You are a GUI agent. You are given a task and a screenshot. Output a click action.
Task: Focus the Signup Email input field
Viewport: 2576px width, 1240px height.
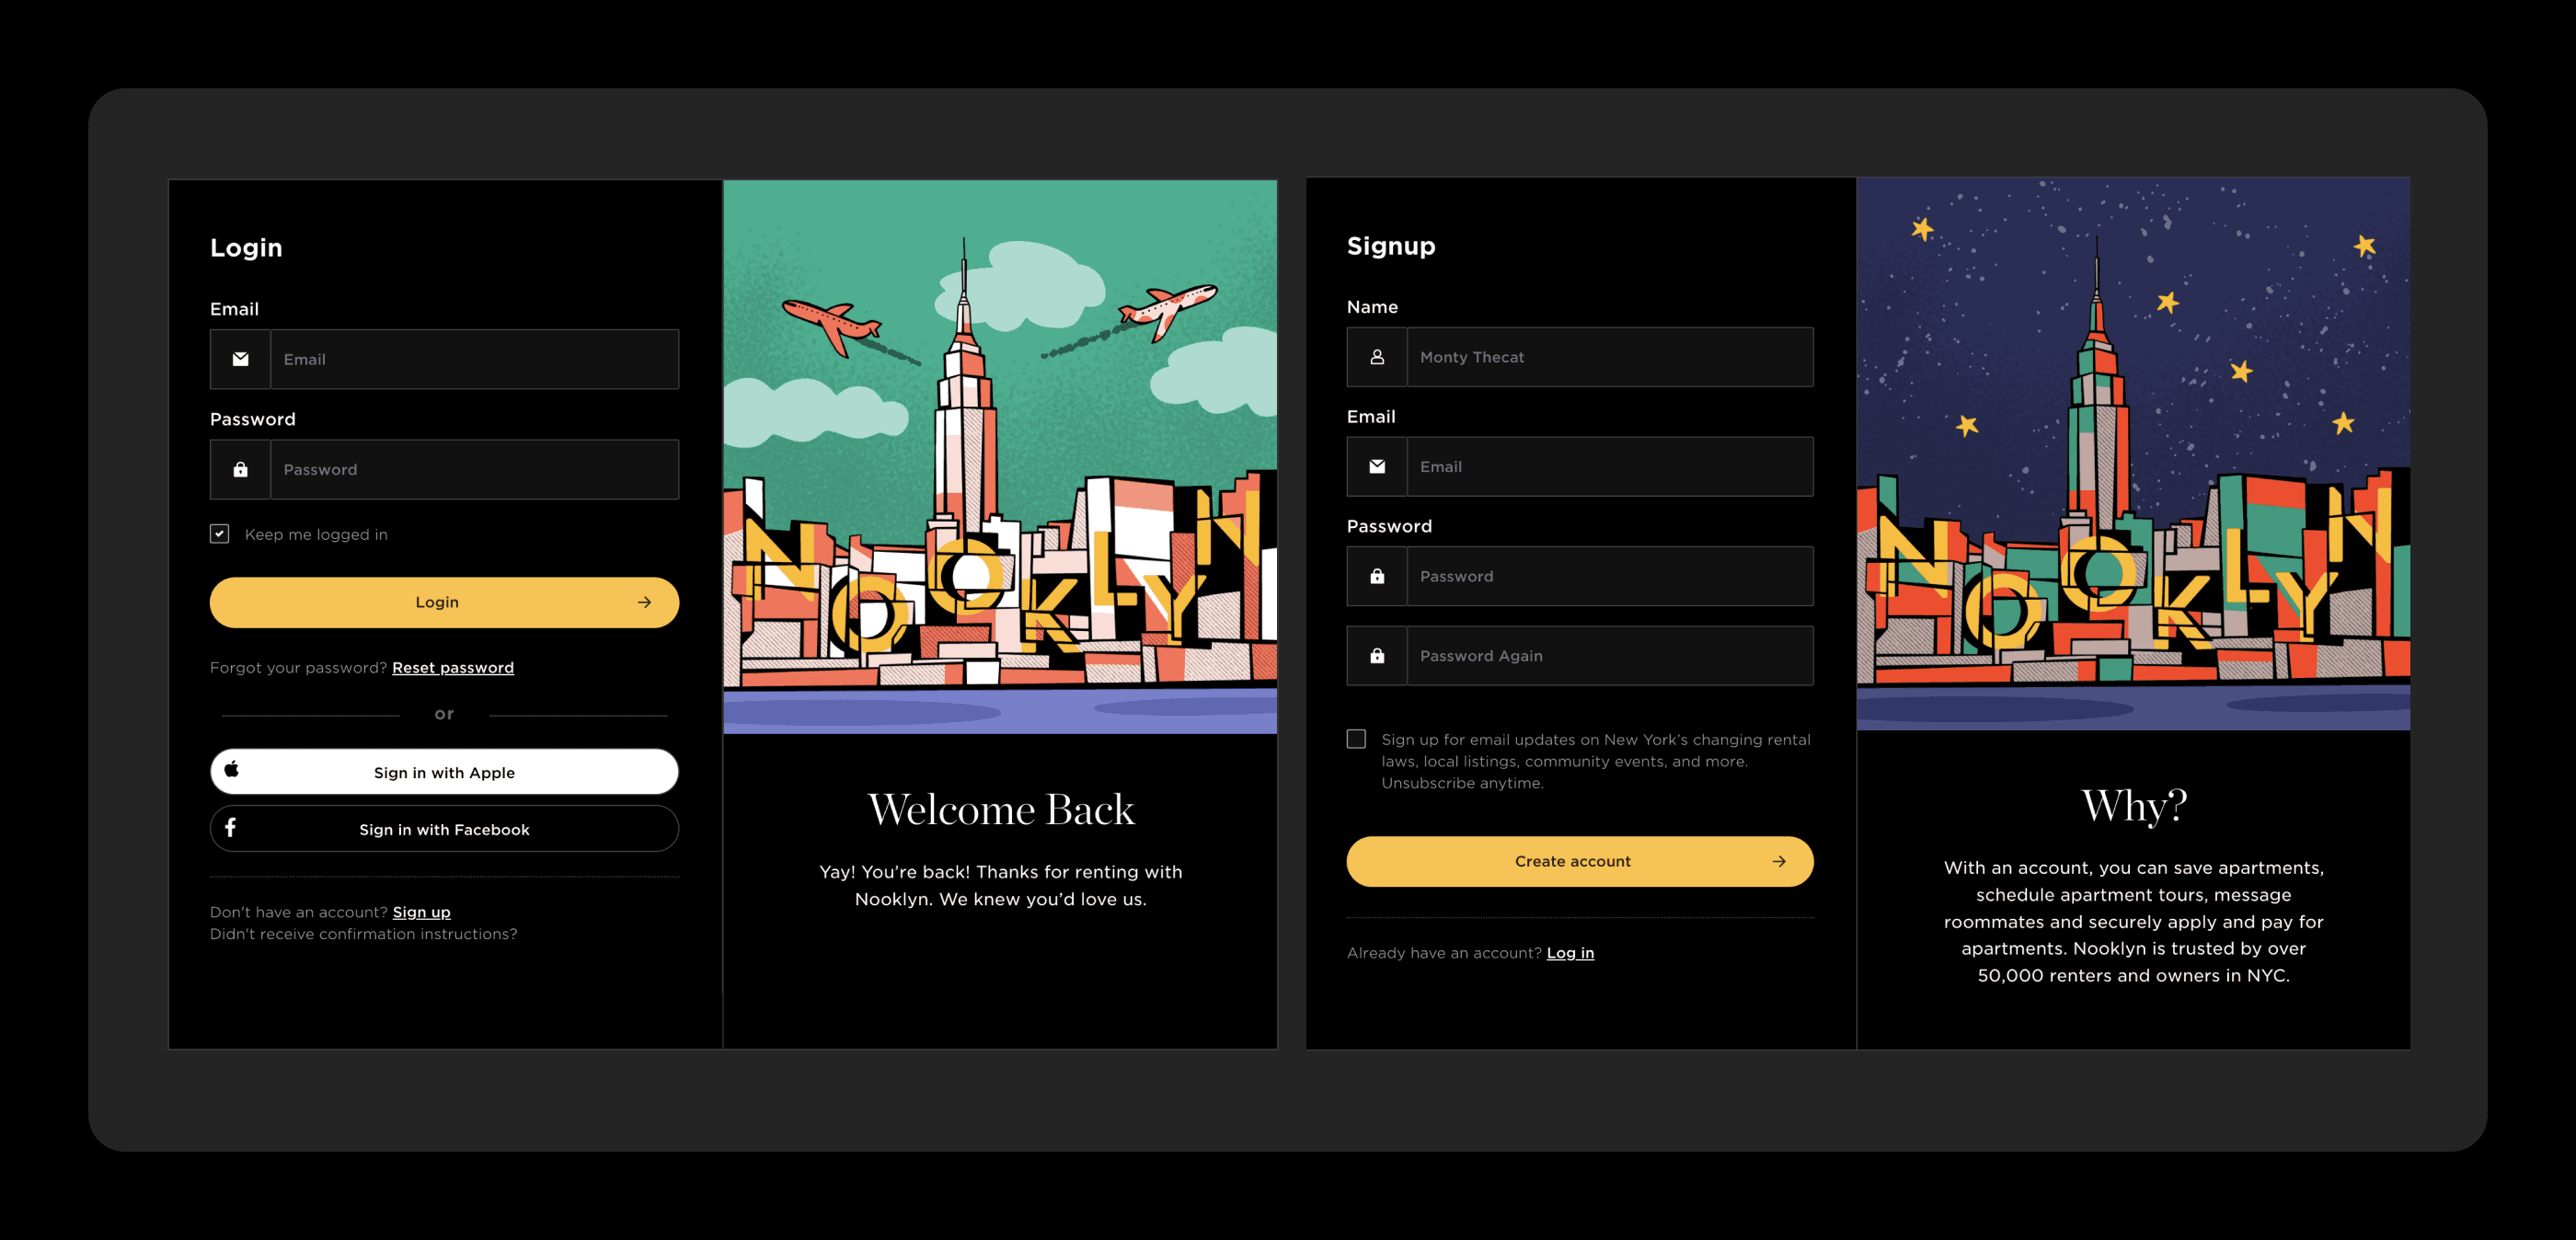[1609, 466]
